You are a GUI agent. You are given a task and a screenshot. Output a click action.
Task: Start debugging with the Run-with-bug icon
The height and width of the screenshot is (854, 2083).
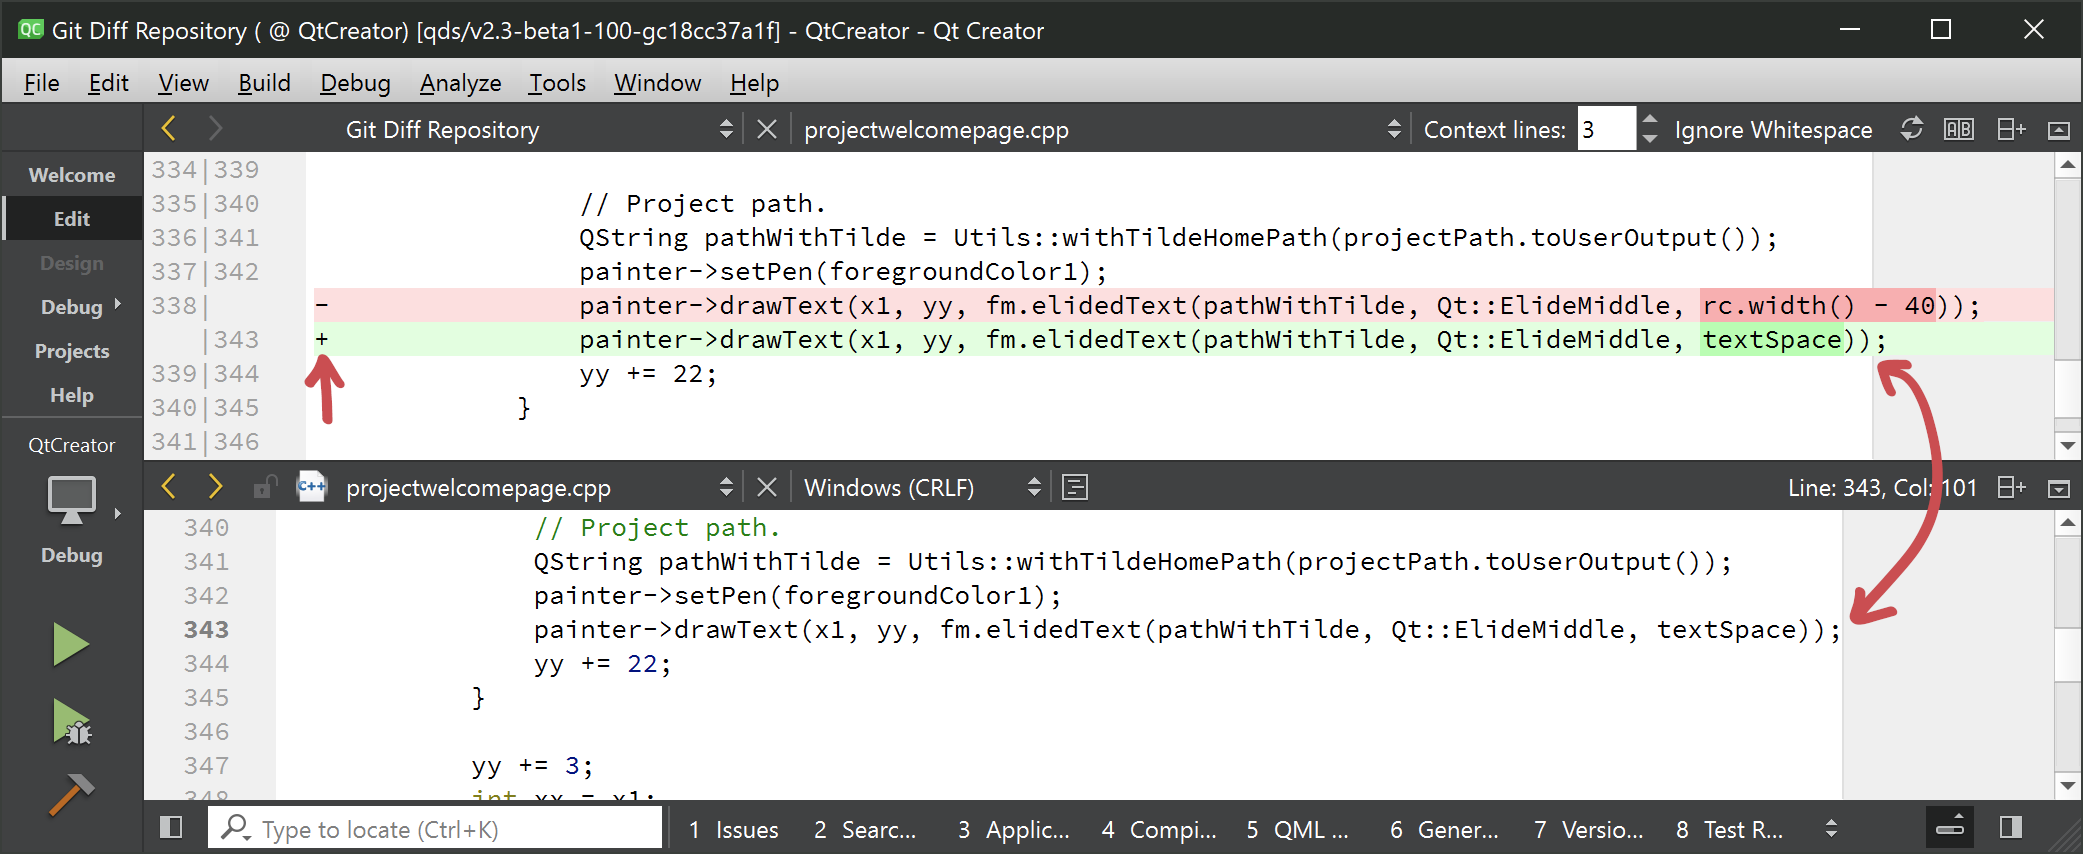coord(71,722)
